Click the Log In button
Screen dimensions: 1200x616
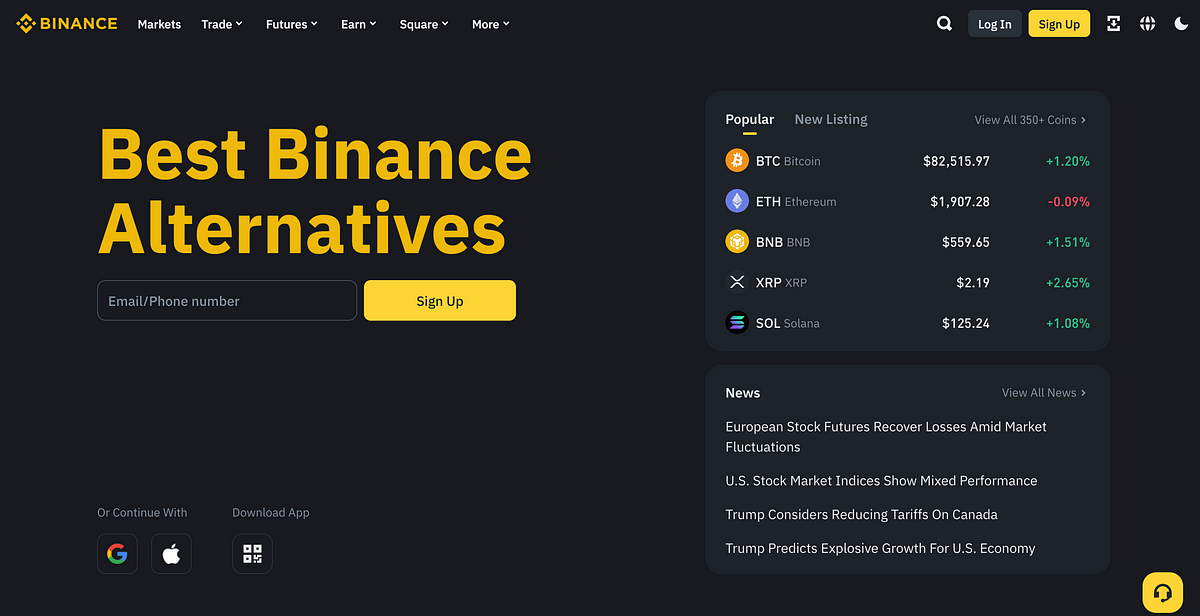(994, 24)
